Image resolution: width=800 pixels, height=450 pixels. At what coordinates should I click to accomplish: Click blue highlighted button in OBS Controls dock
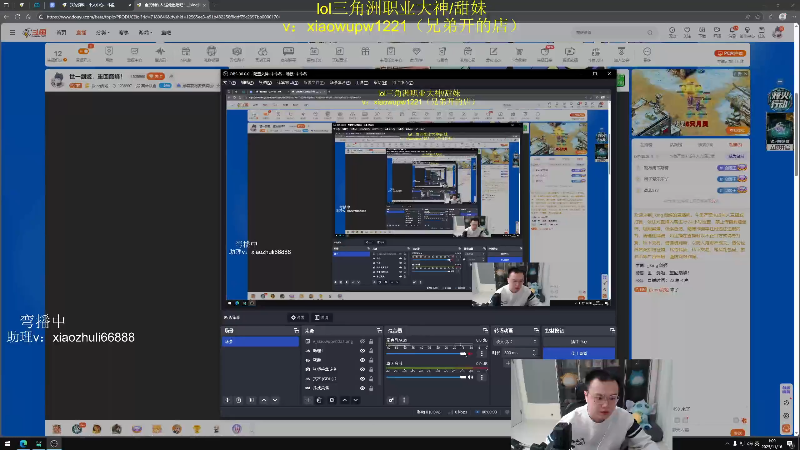579,353
